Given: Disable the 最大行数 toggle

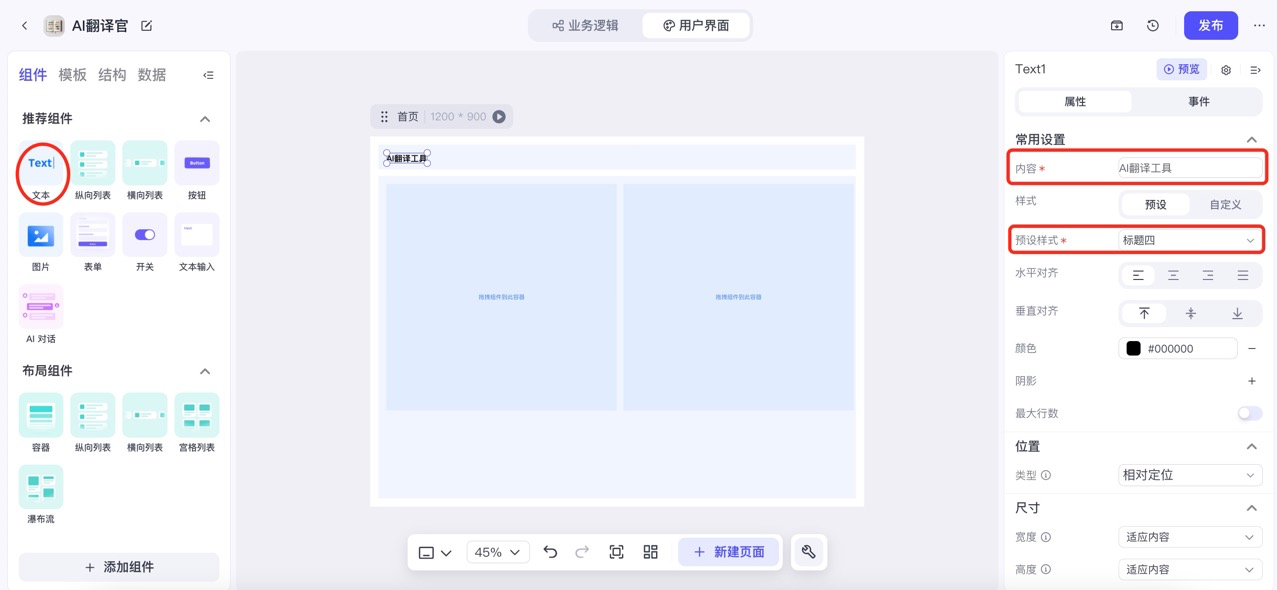Looking at the screenshot, I should coord(1249,412).
